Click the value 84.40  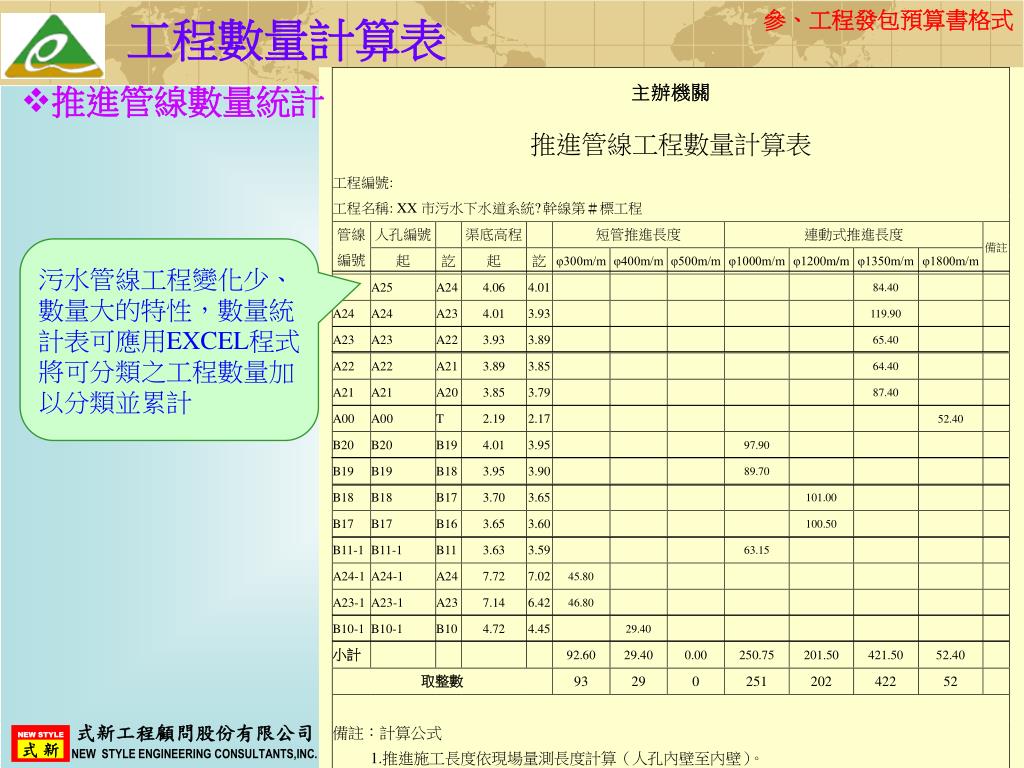pyautogui.click(x=886, y=287)
